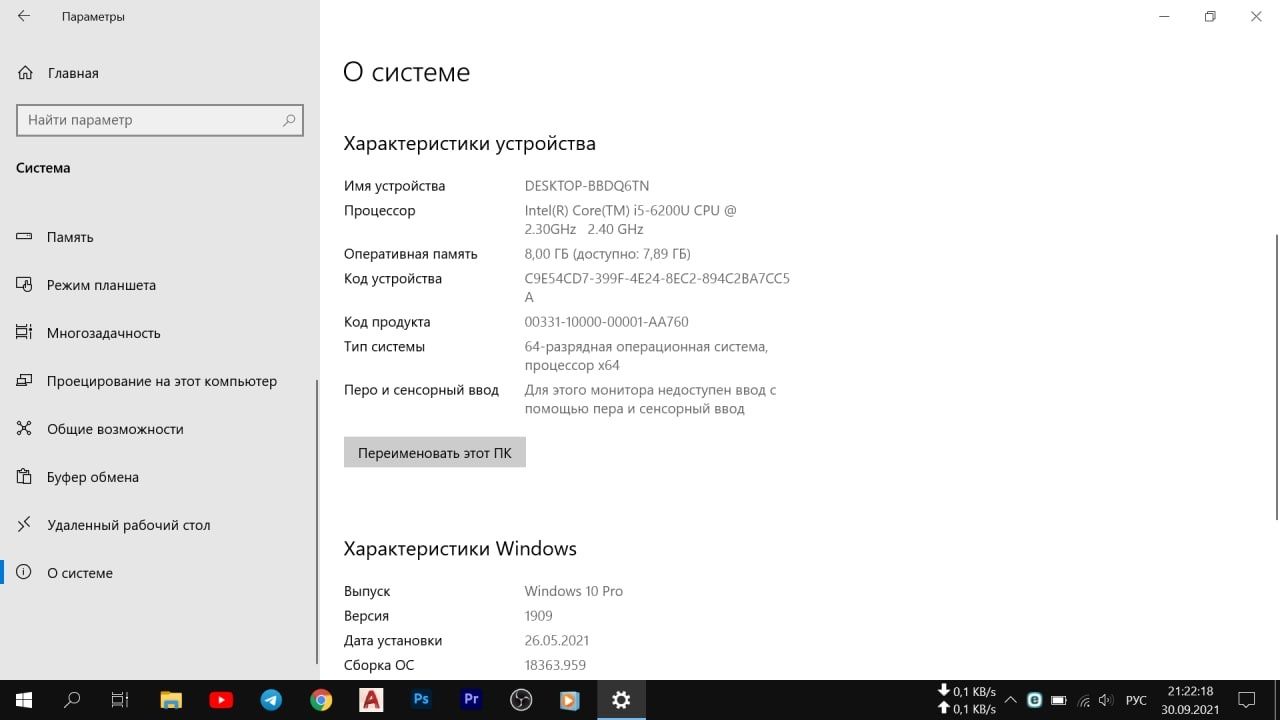The height and width of the screenshot is (720, 1280).
Task: Open Удаленный рабочий стол settings
Action: (x=158, y=525)
